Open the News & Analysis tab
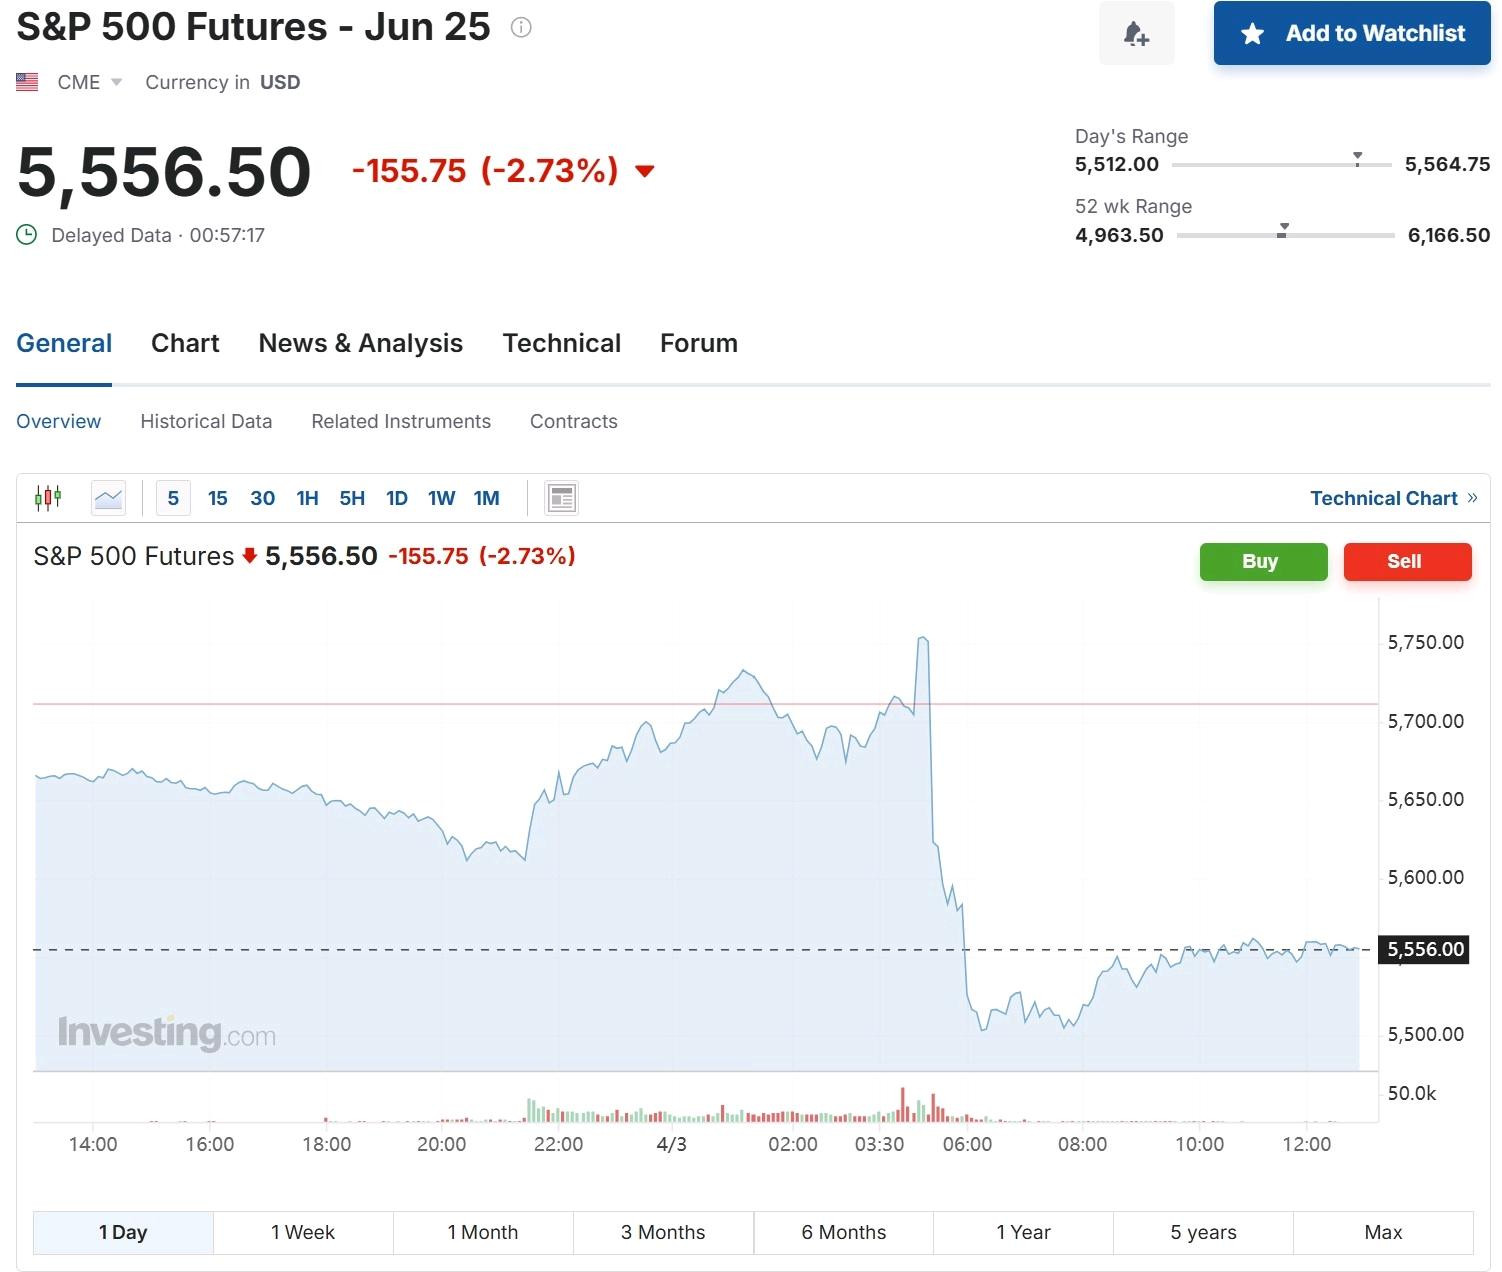The width and height of the screenshot is (1502, 1272). pos(360,343)
